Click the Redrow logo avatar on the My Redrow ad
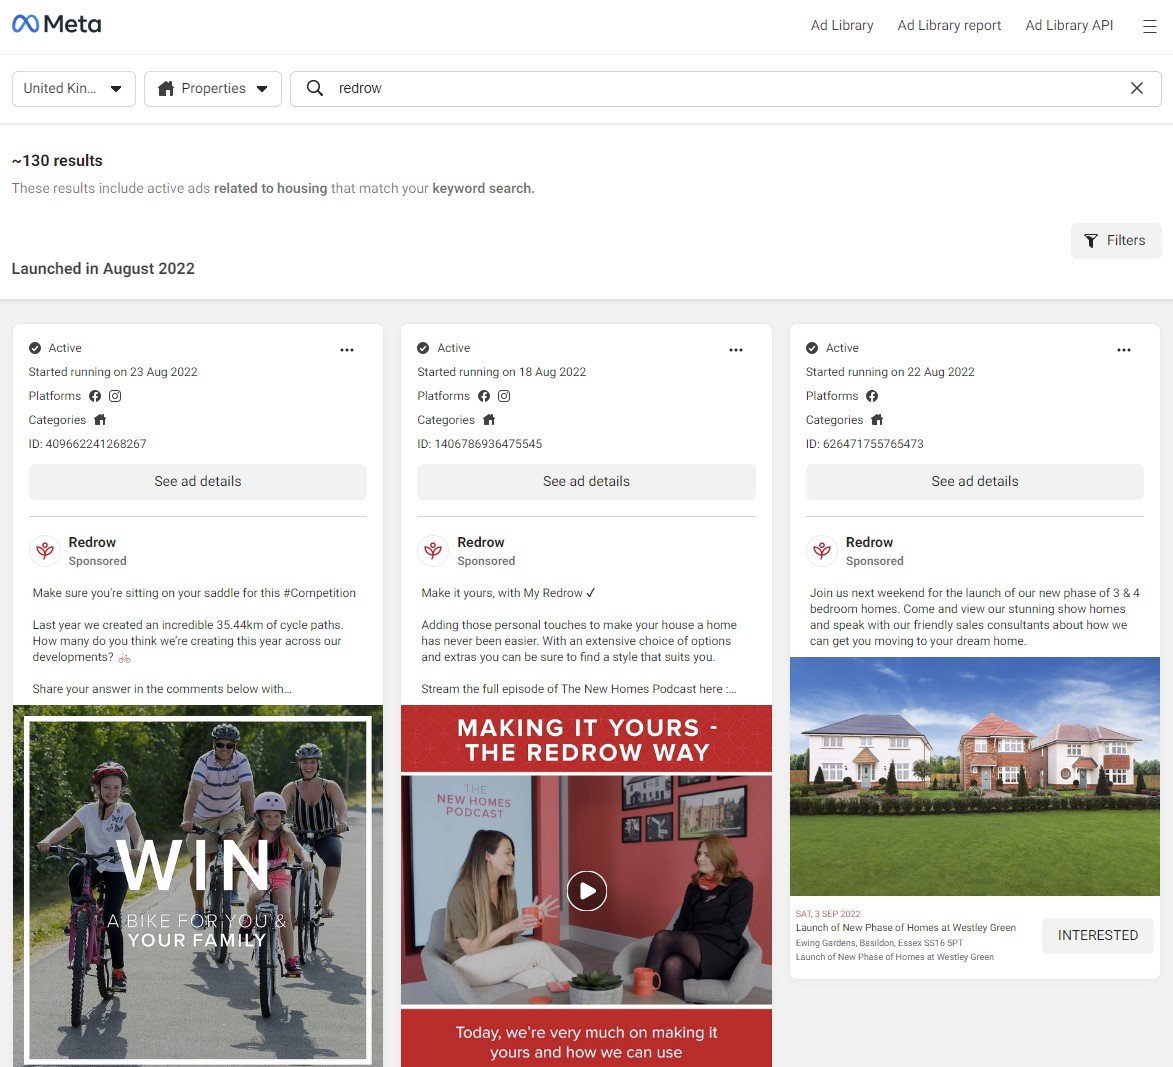Viewport: 1173px width, 1067px height. [x=433, y=551]
